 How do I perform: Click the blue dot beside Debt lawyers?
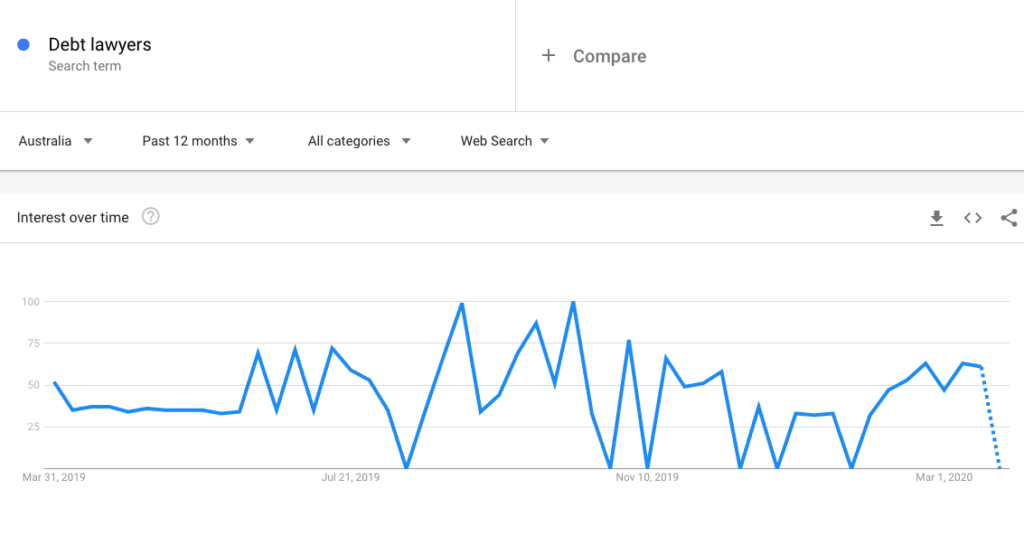24,44
